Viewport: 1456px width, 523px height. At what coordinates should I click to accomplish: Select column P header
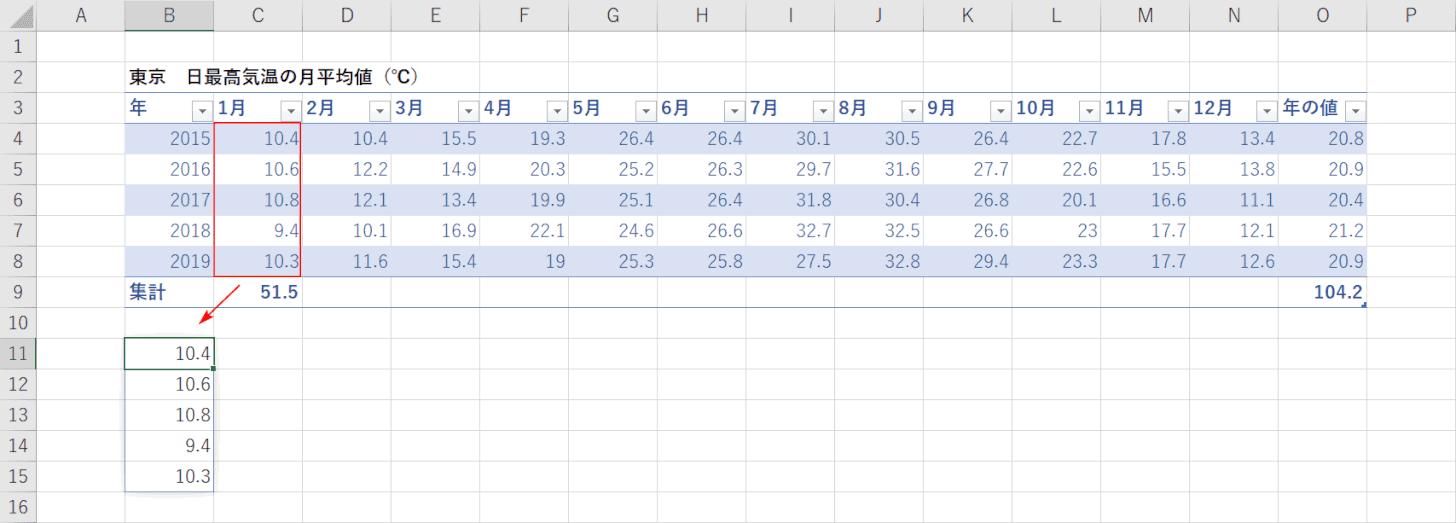coord(1411,15)
